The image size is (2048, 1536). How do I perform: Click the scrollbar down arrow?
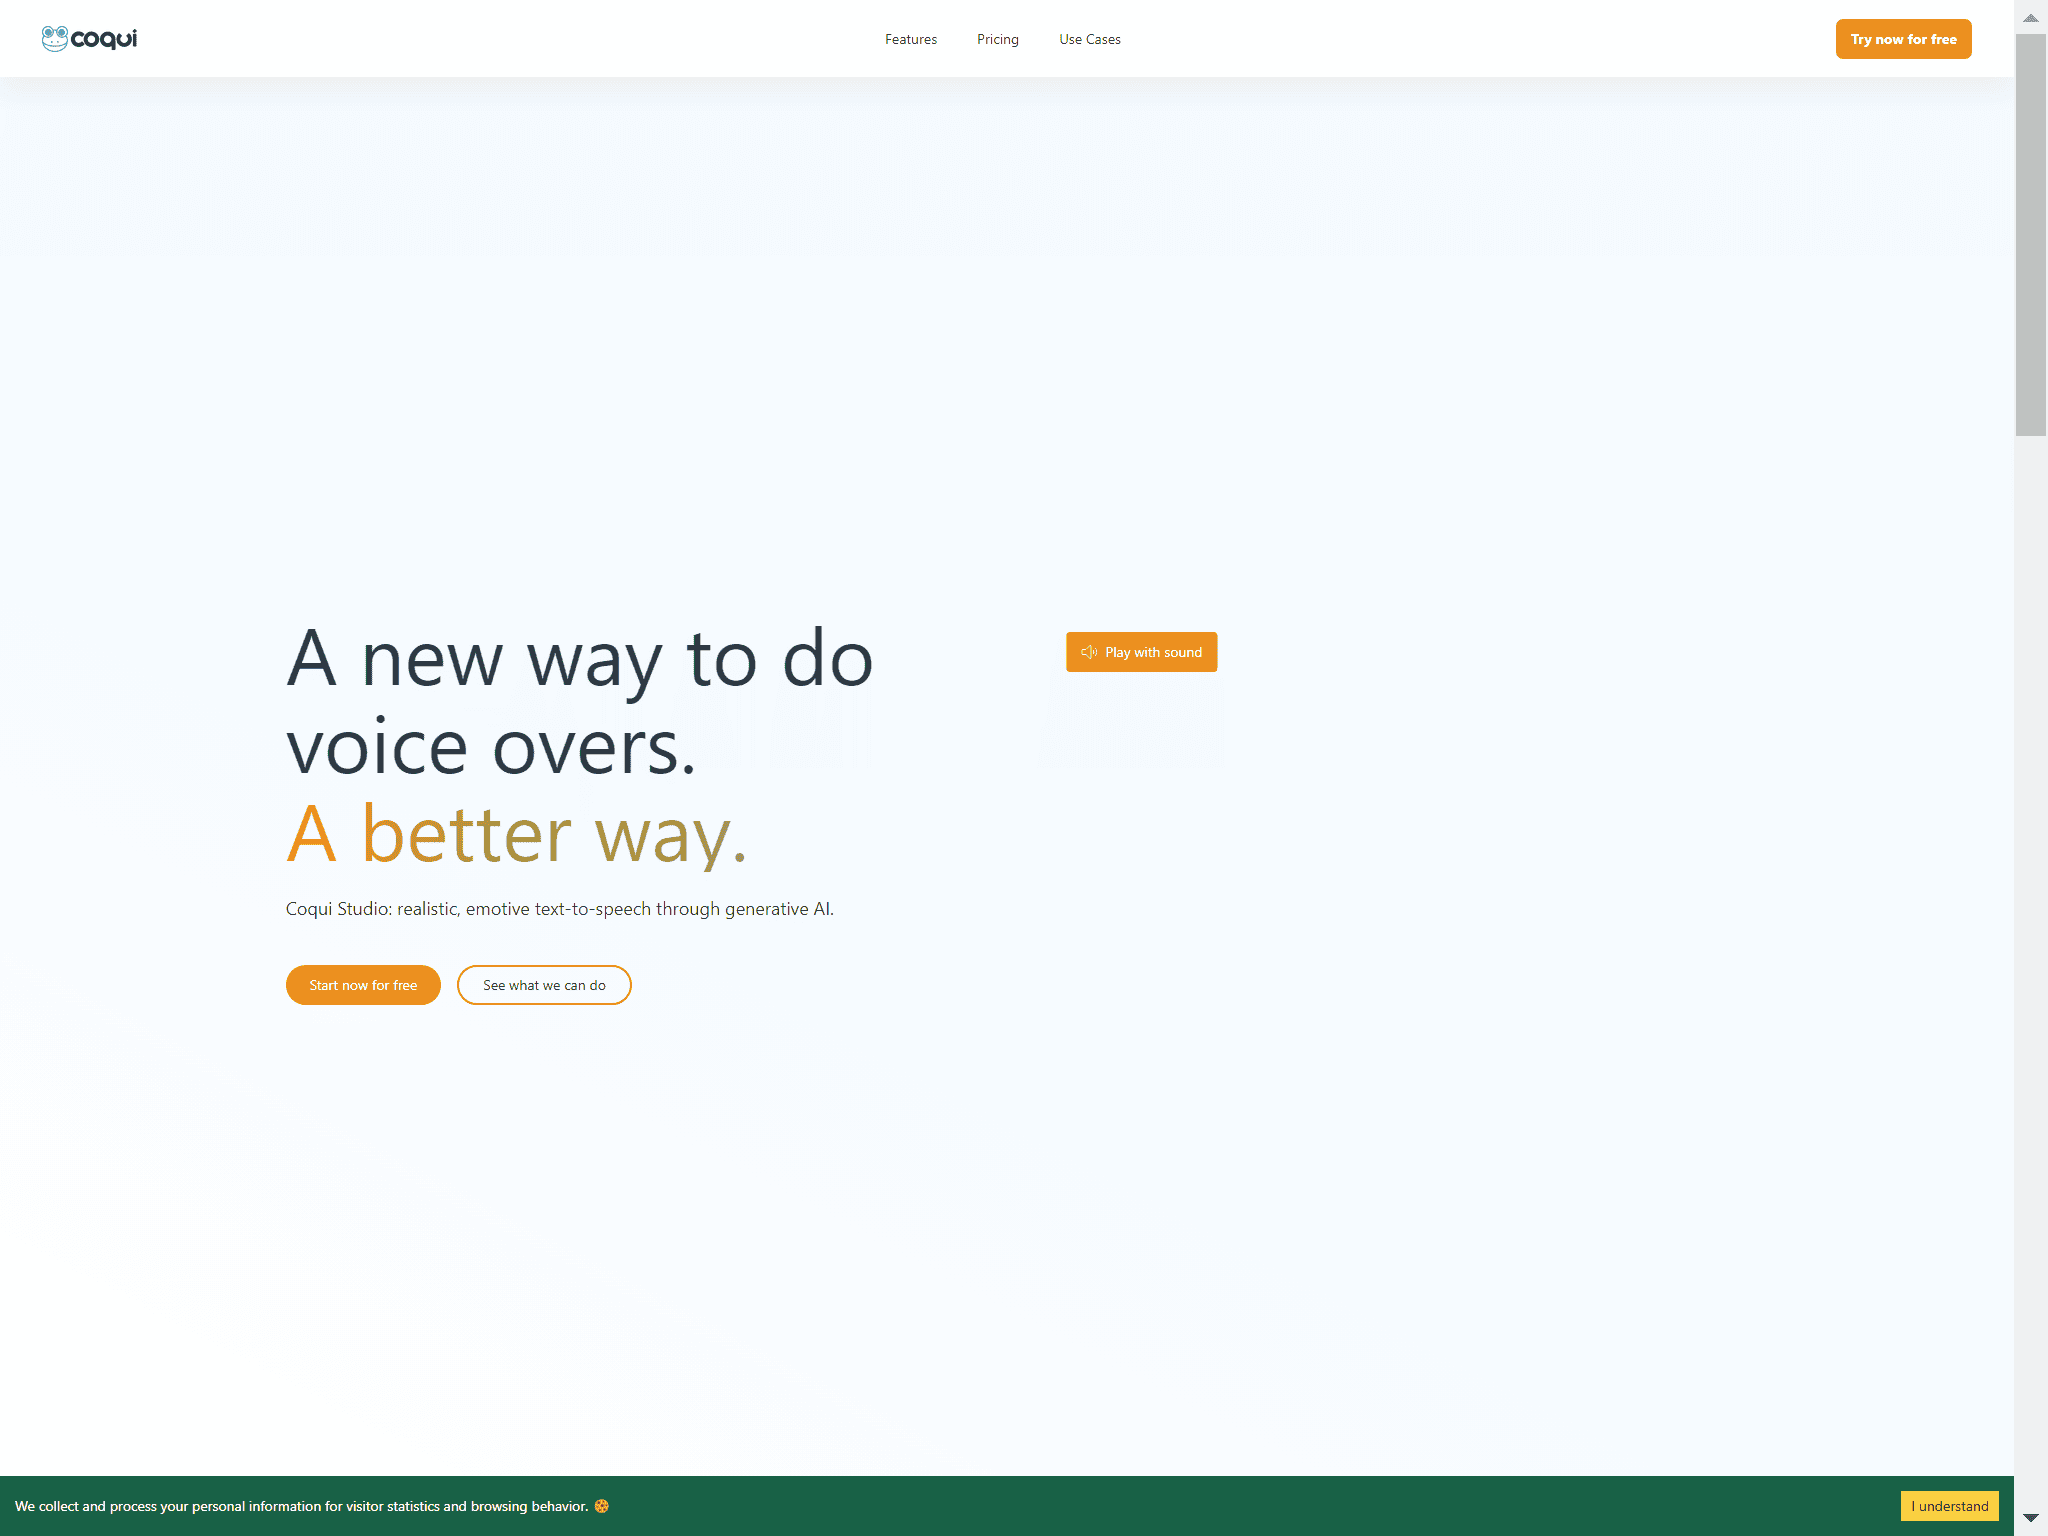2031,1518
